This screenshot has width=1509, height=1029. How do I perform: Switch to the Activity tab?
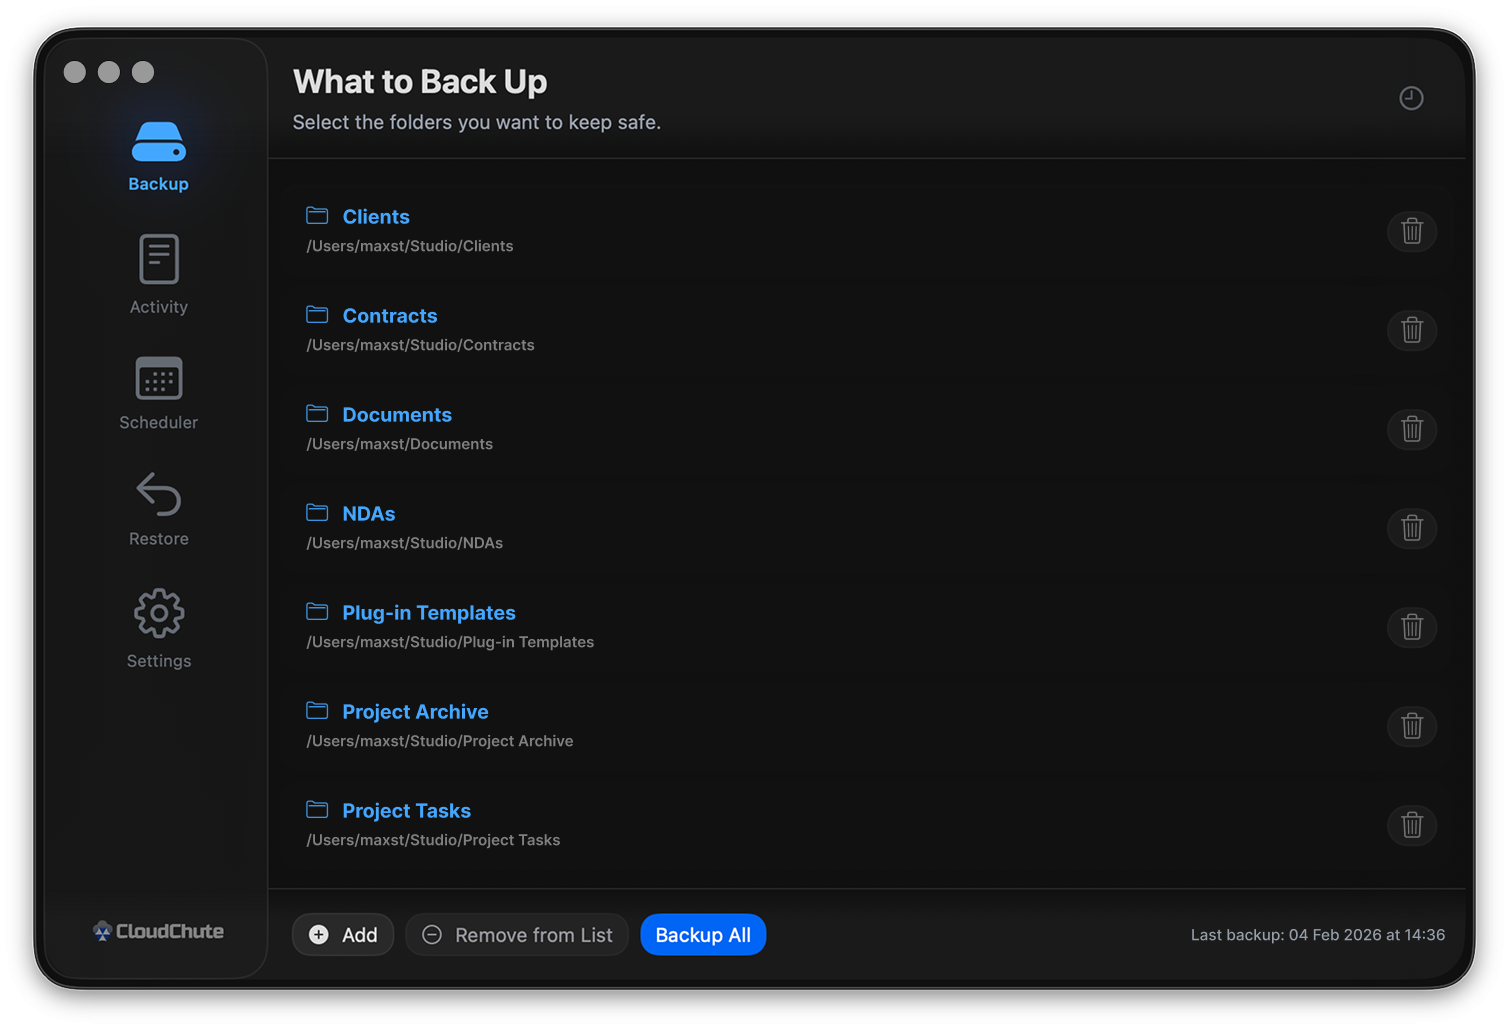click(x=158, y=274)
